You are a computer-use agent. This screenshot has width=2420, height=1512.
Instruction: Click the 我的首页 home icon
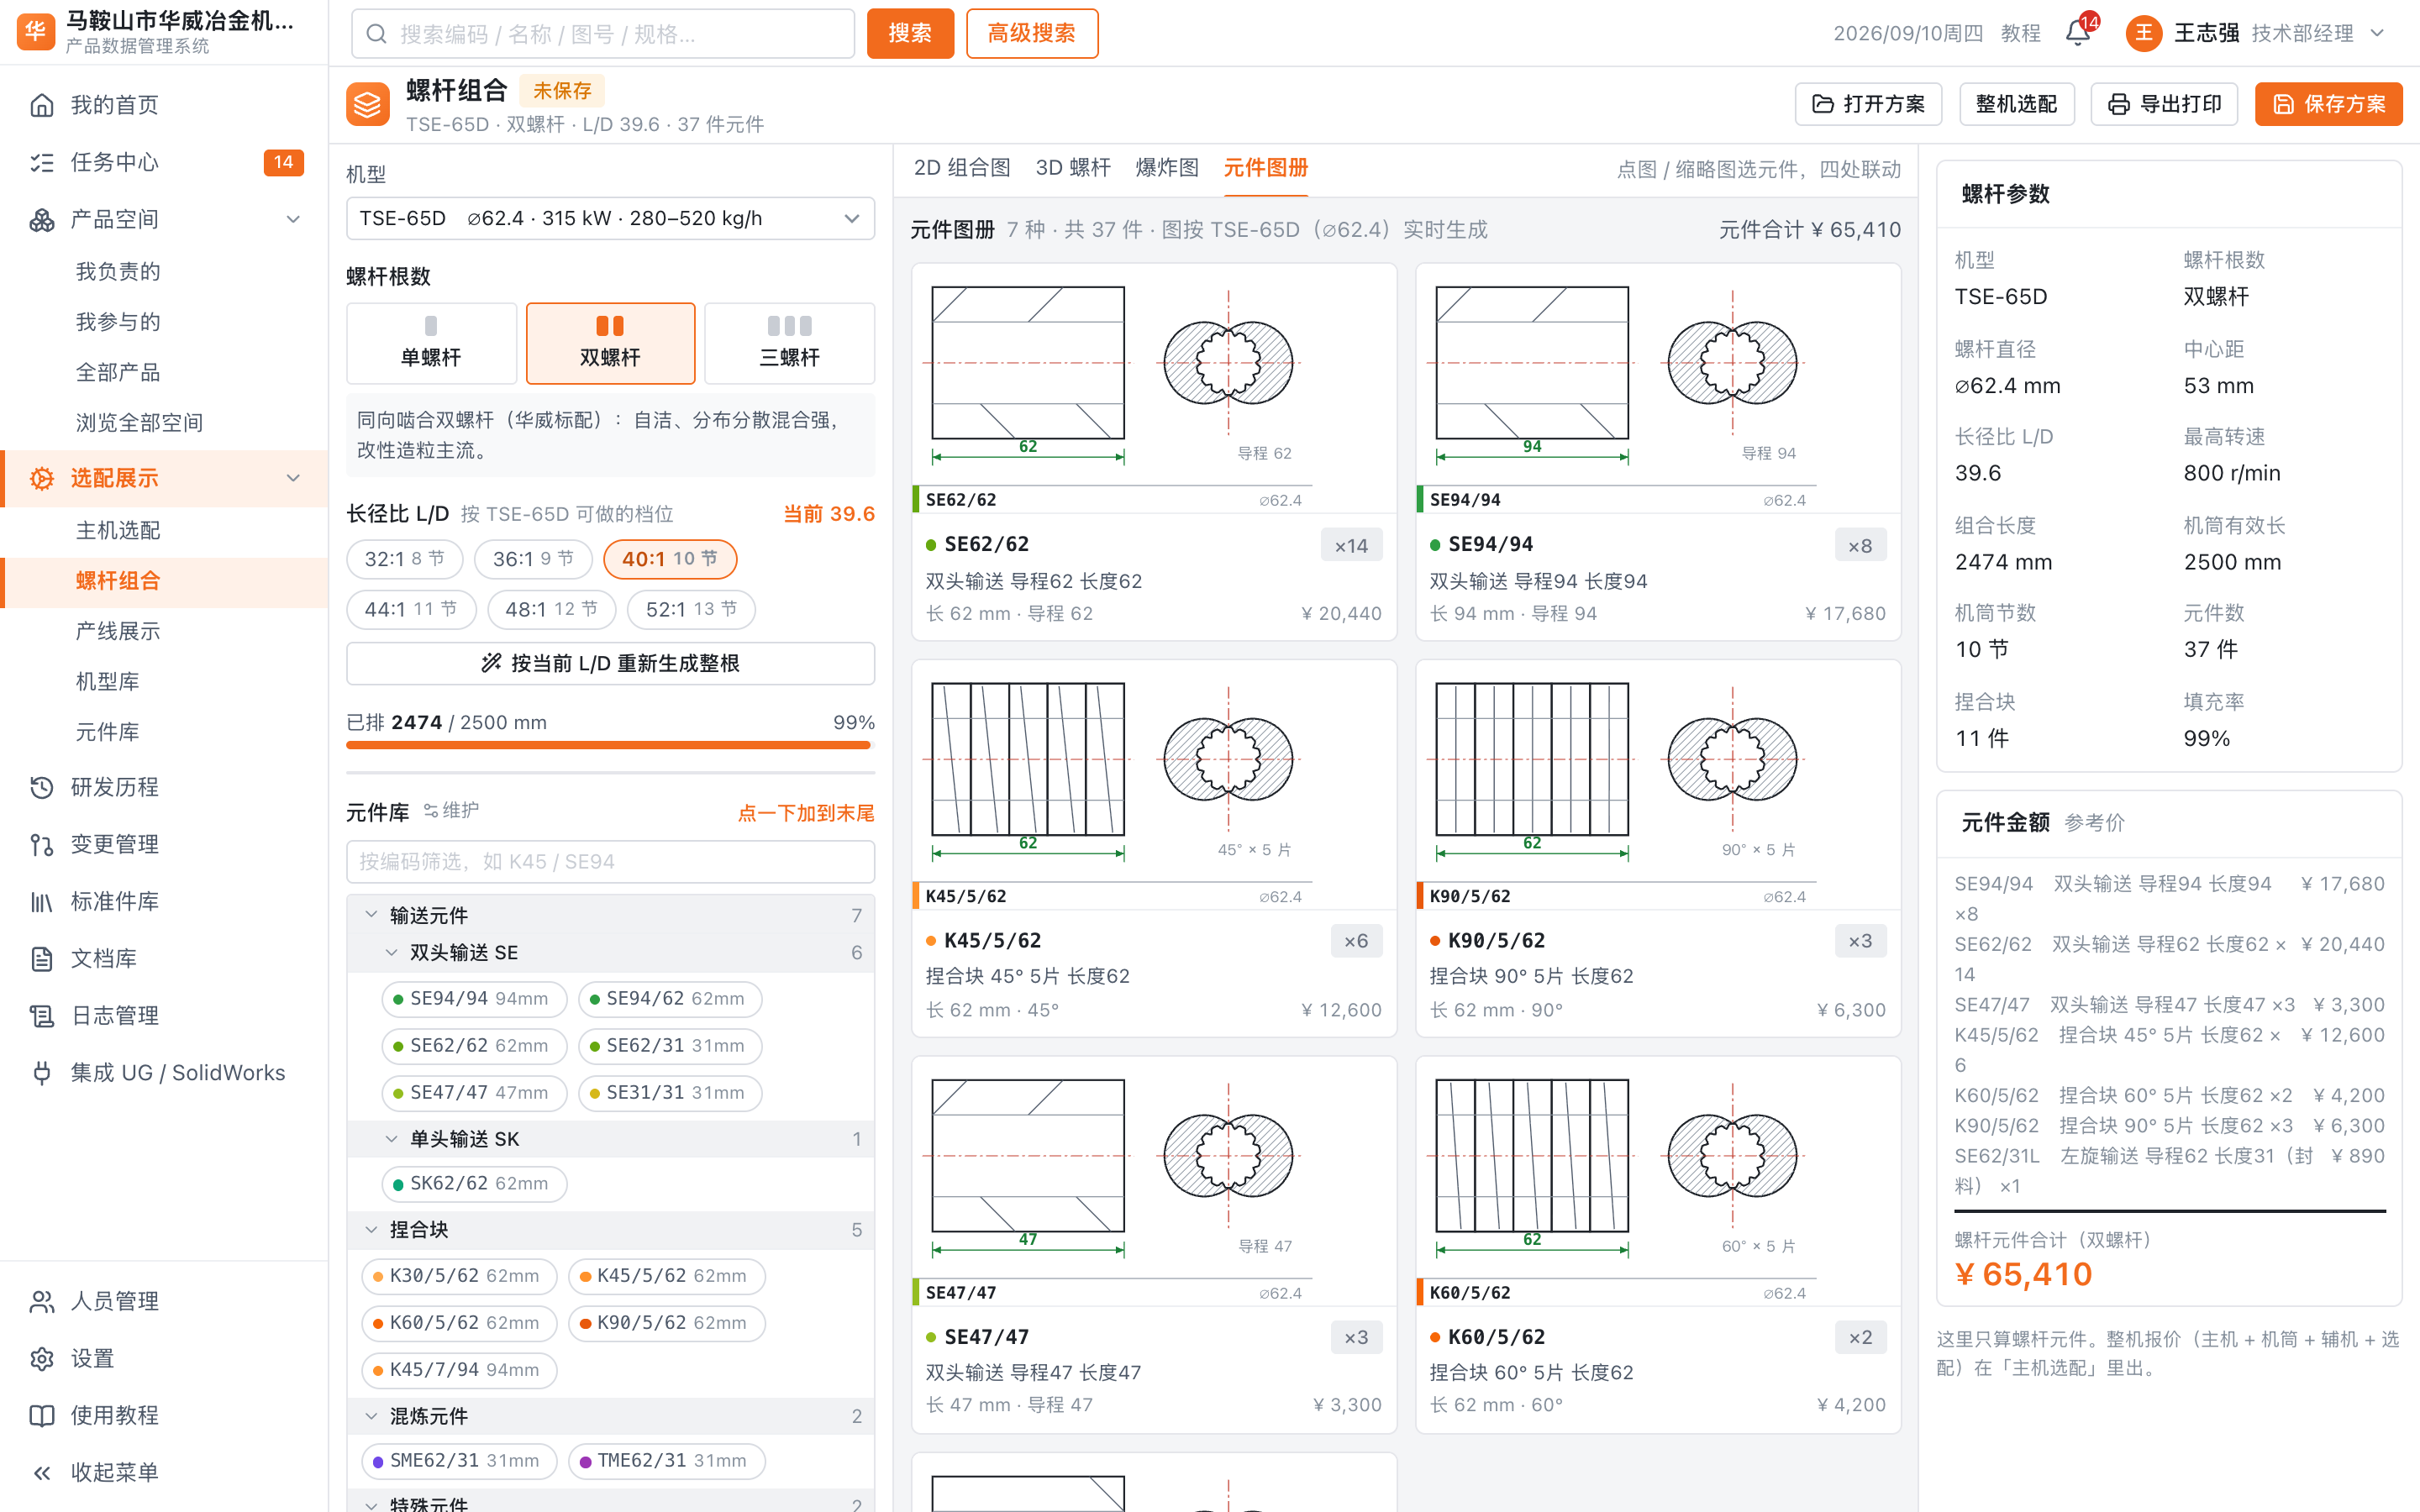coord(41,105)
